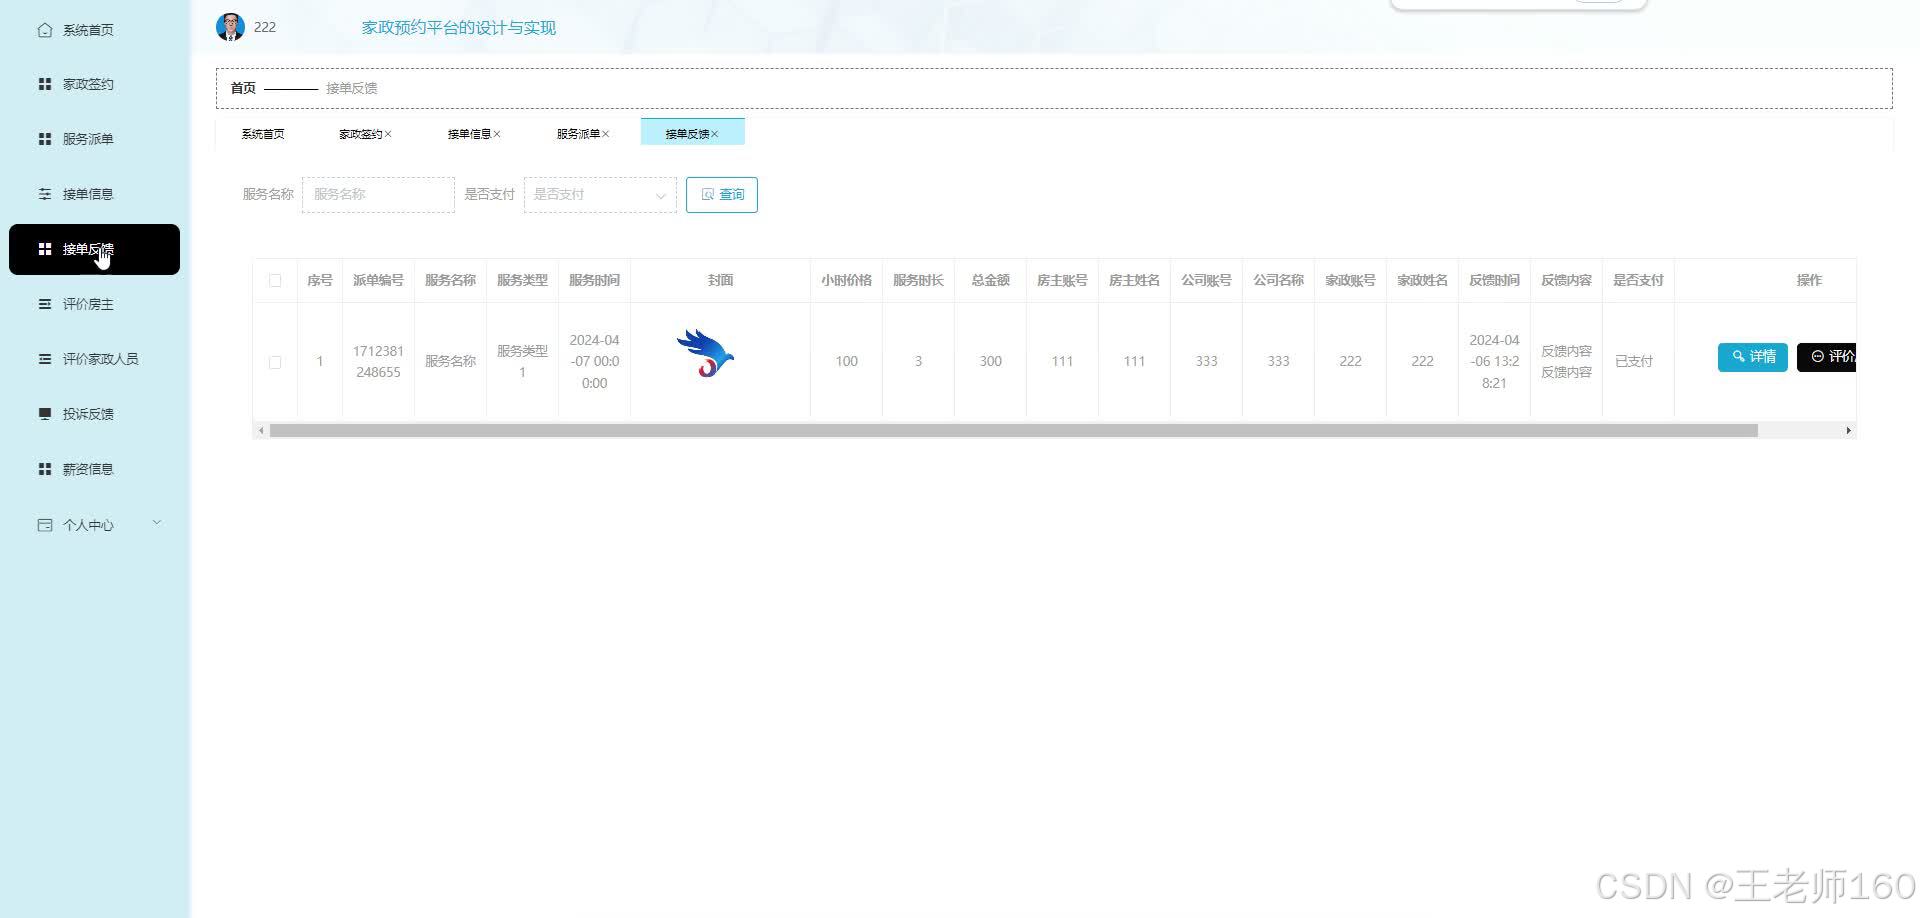Click the grid icon beside 服务派单

click(x=45, y=139)
